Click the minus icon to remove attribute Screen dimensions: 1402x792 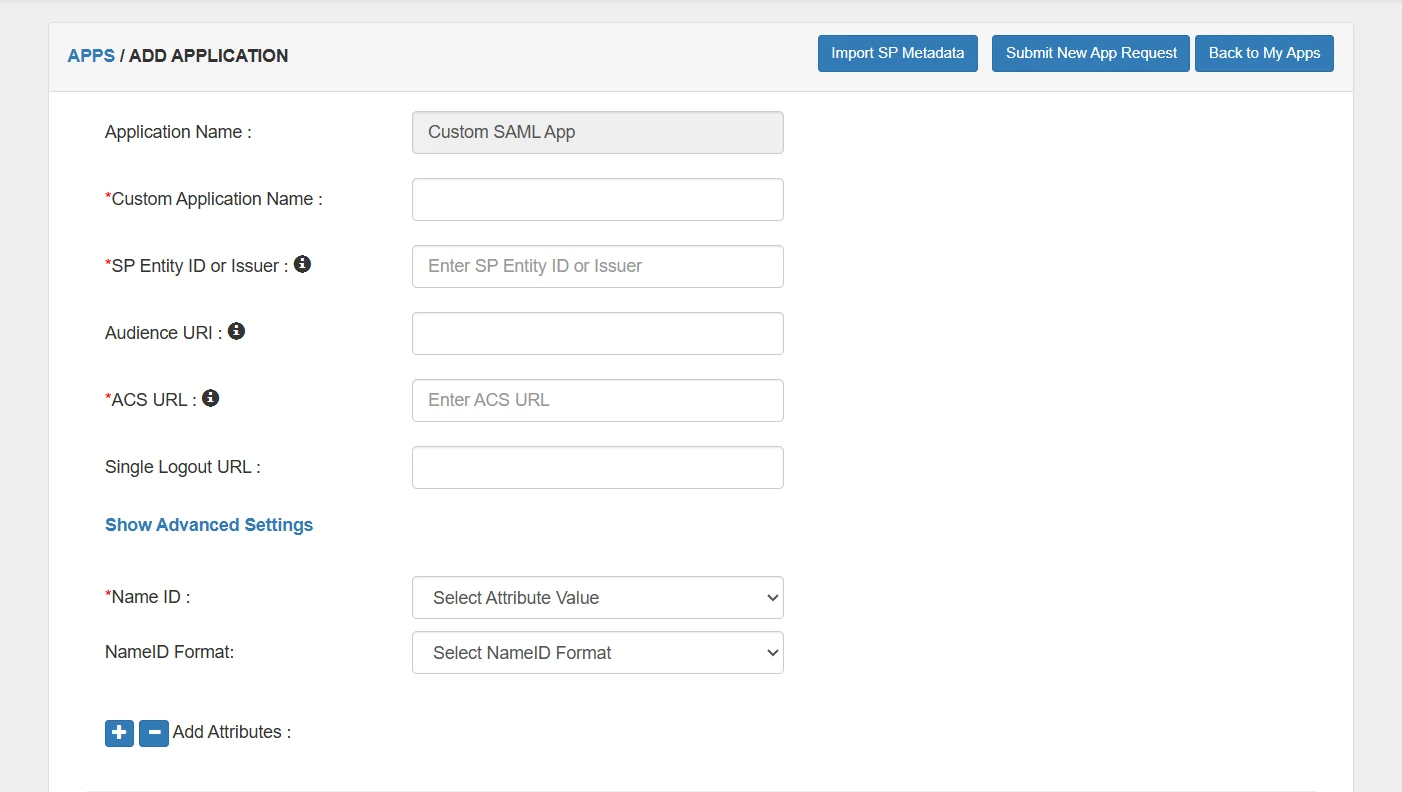pos(153,733)
